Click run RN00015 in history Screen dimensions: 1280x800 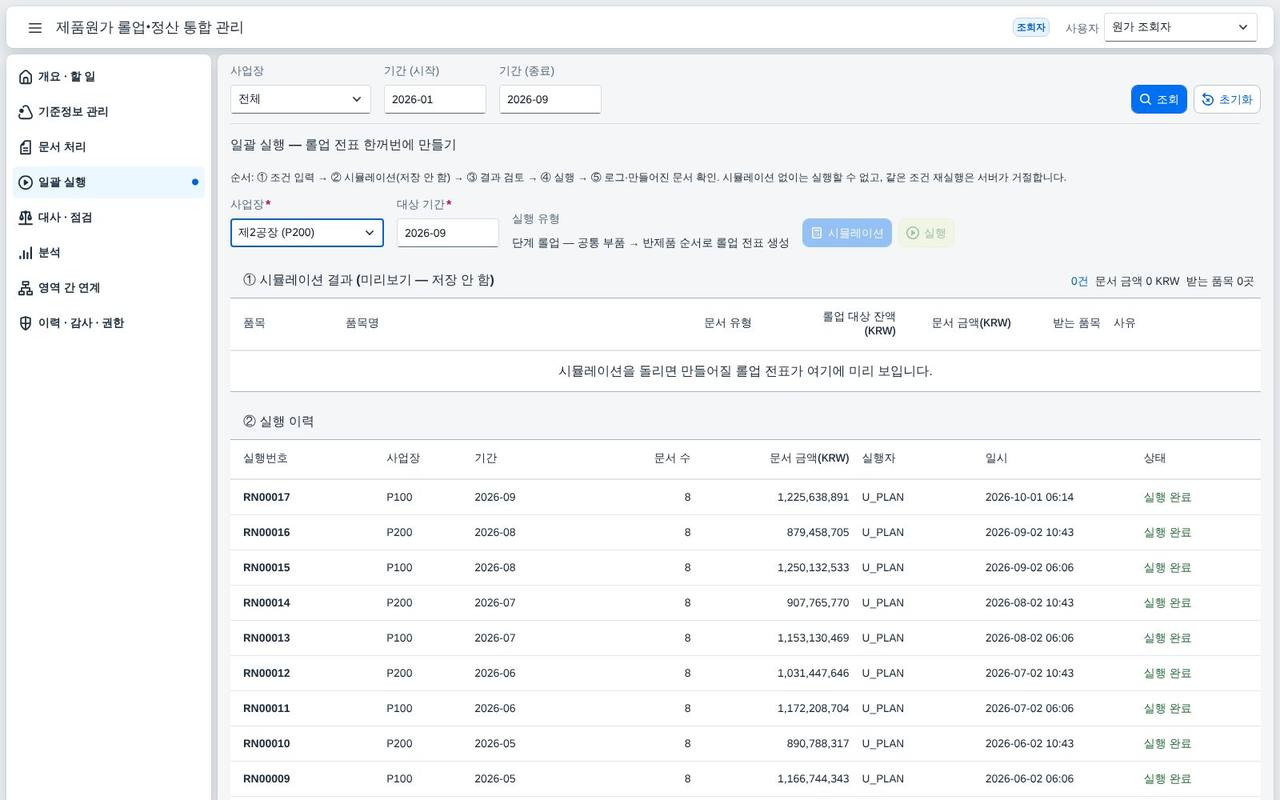(x=266, y=567)
